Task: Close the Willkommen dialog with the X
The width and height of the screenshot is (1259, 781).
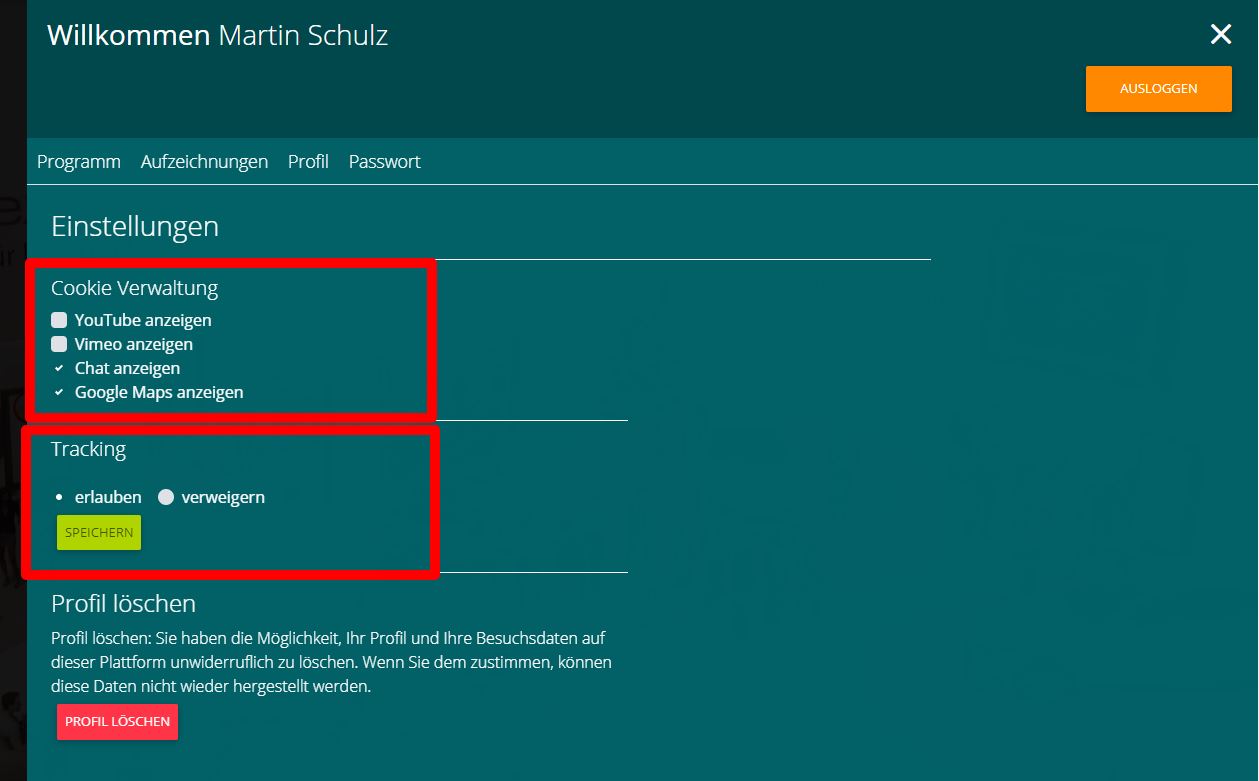Action: pos(1220,34)
